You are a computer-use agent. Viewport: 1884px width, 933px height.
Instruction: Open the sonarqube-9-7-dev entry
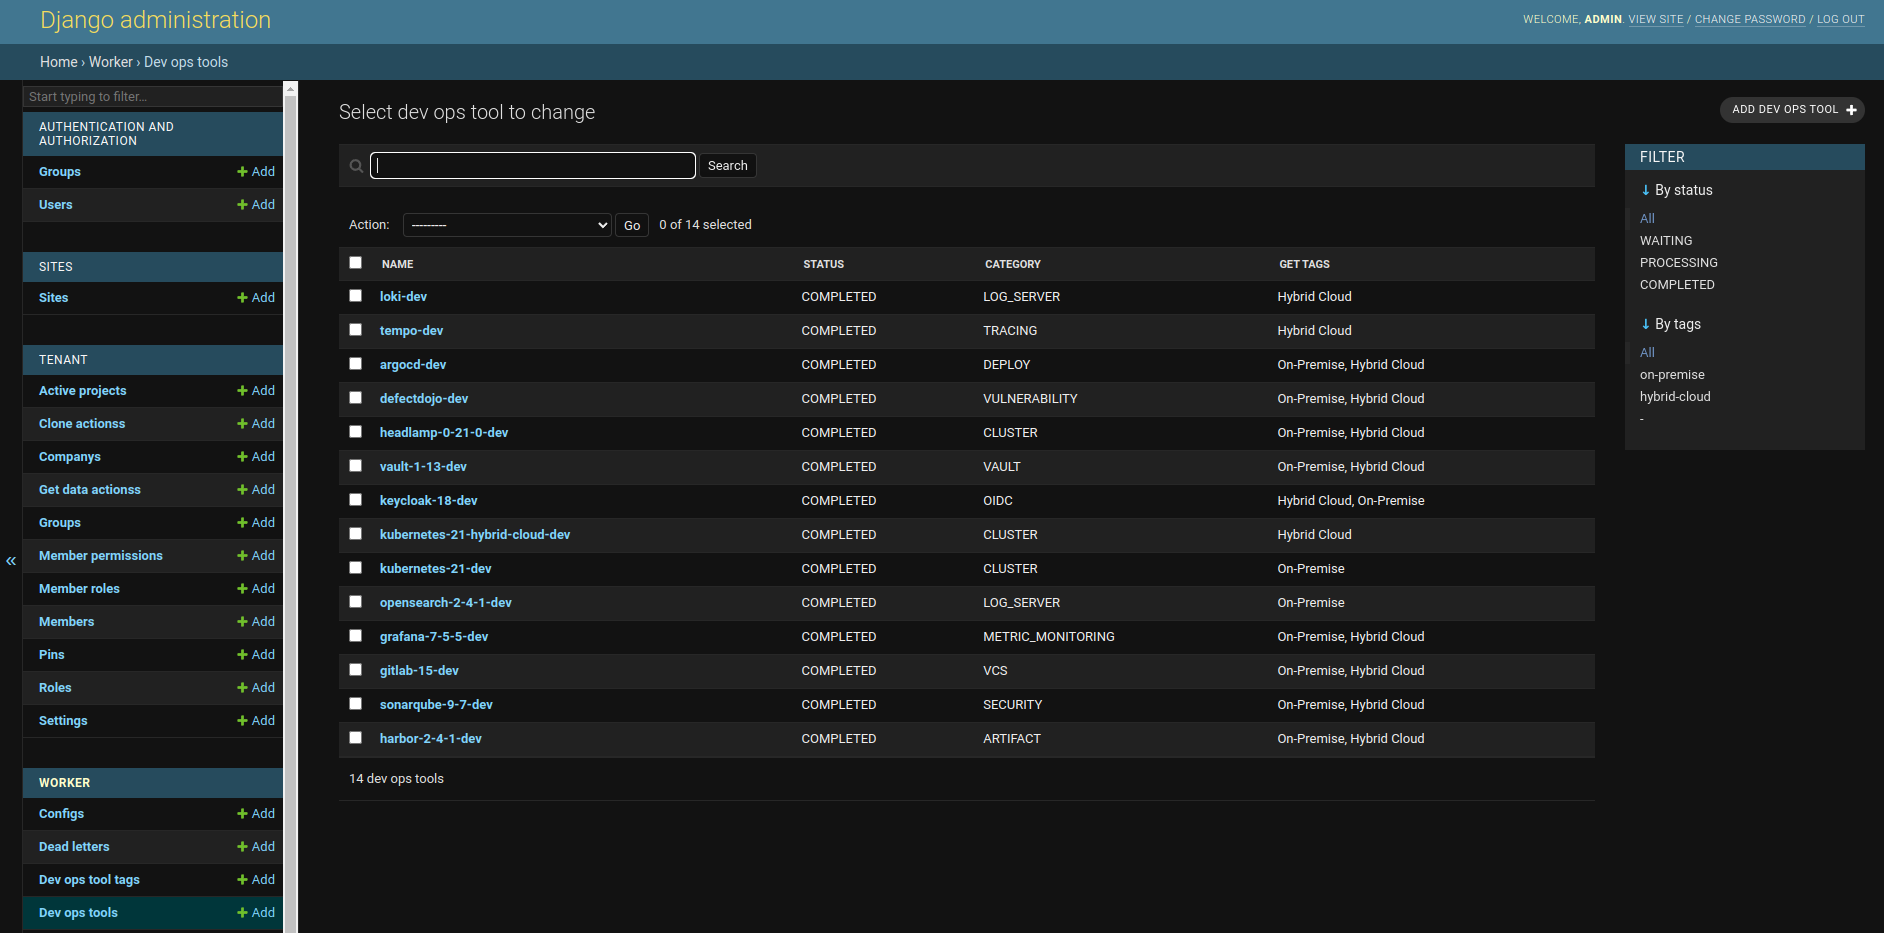436,705
